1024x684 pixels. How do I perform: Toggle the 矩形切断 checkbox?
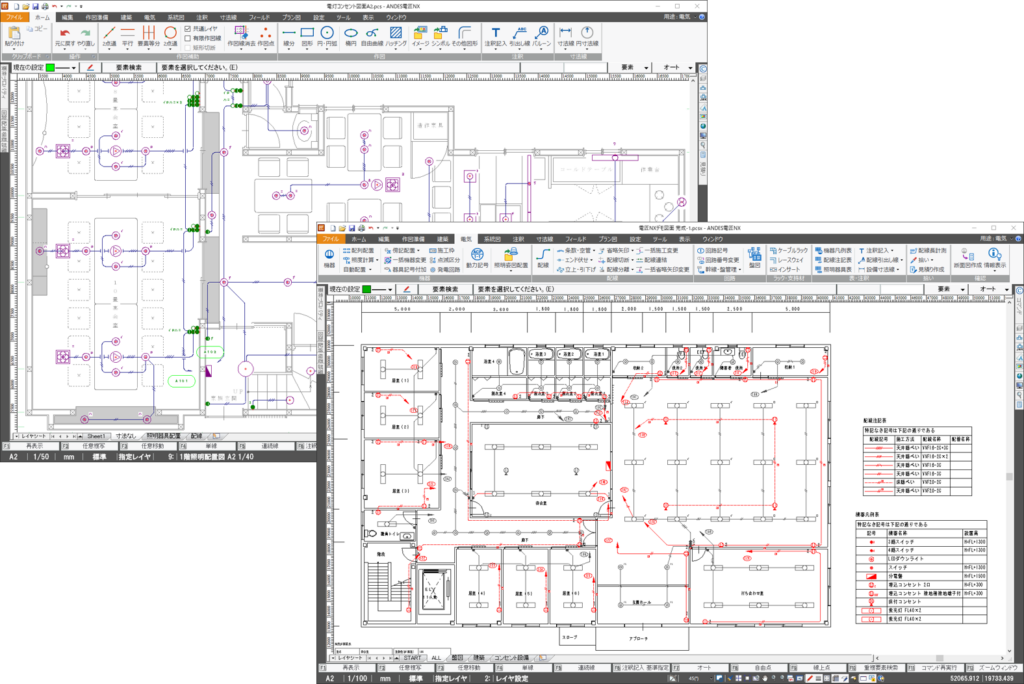[188, 47]
